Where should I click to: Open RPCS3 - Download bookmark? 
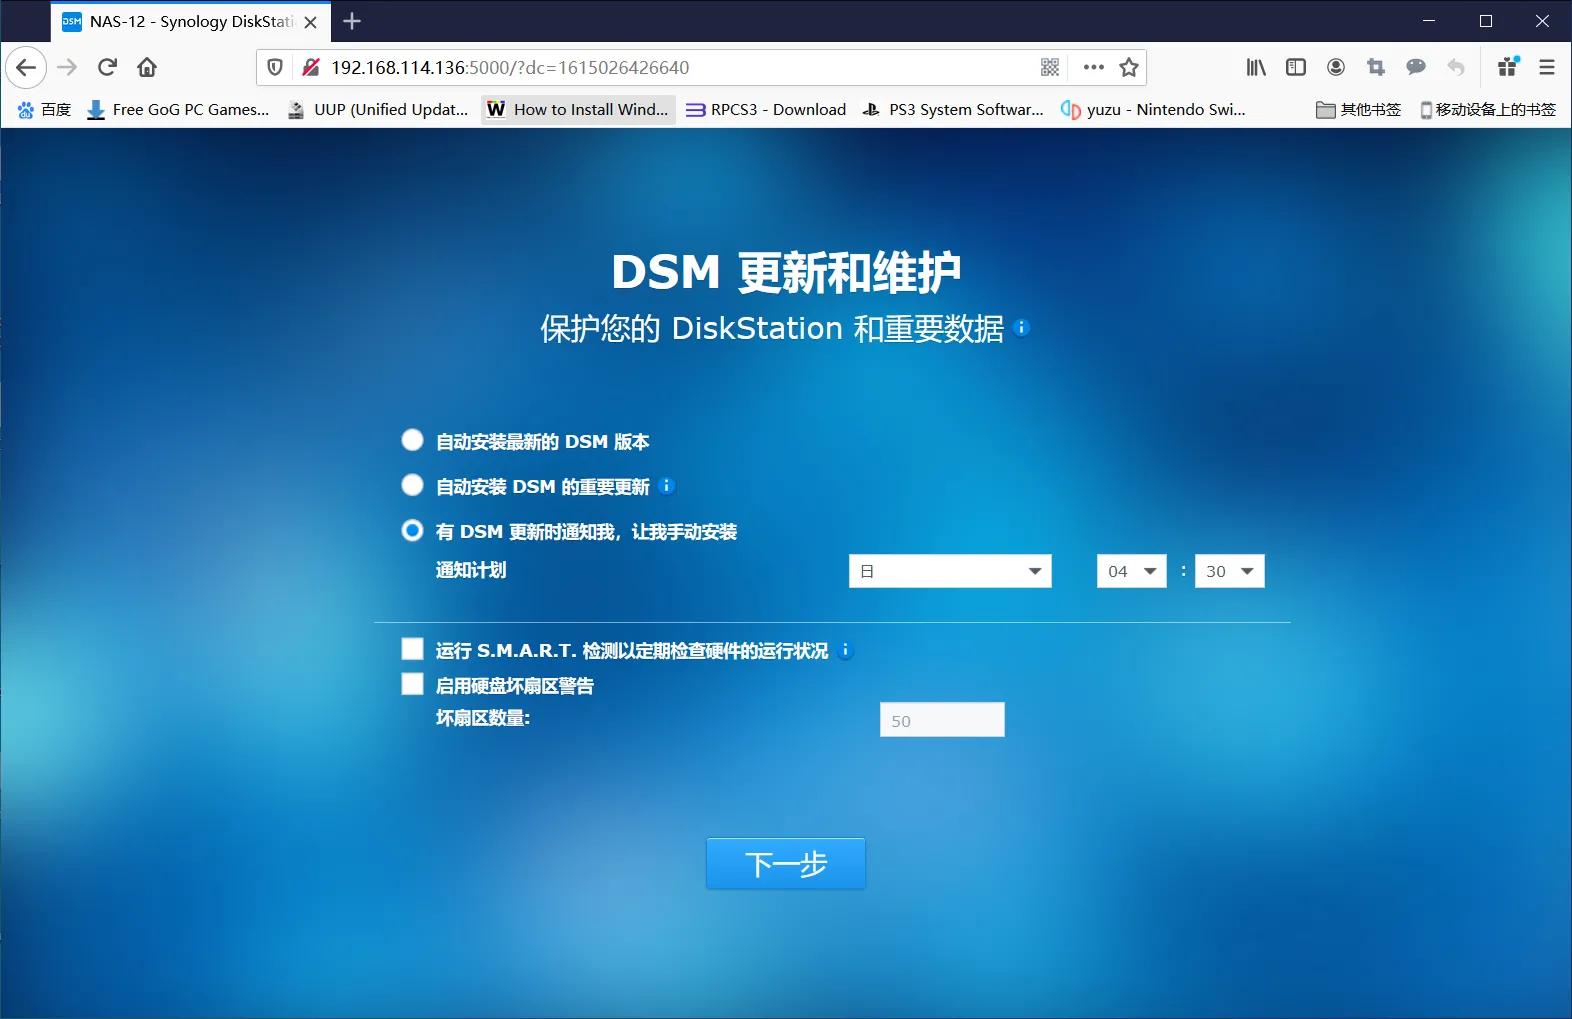766,110
